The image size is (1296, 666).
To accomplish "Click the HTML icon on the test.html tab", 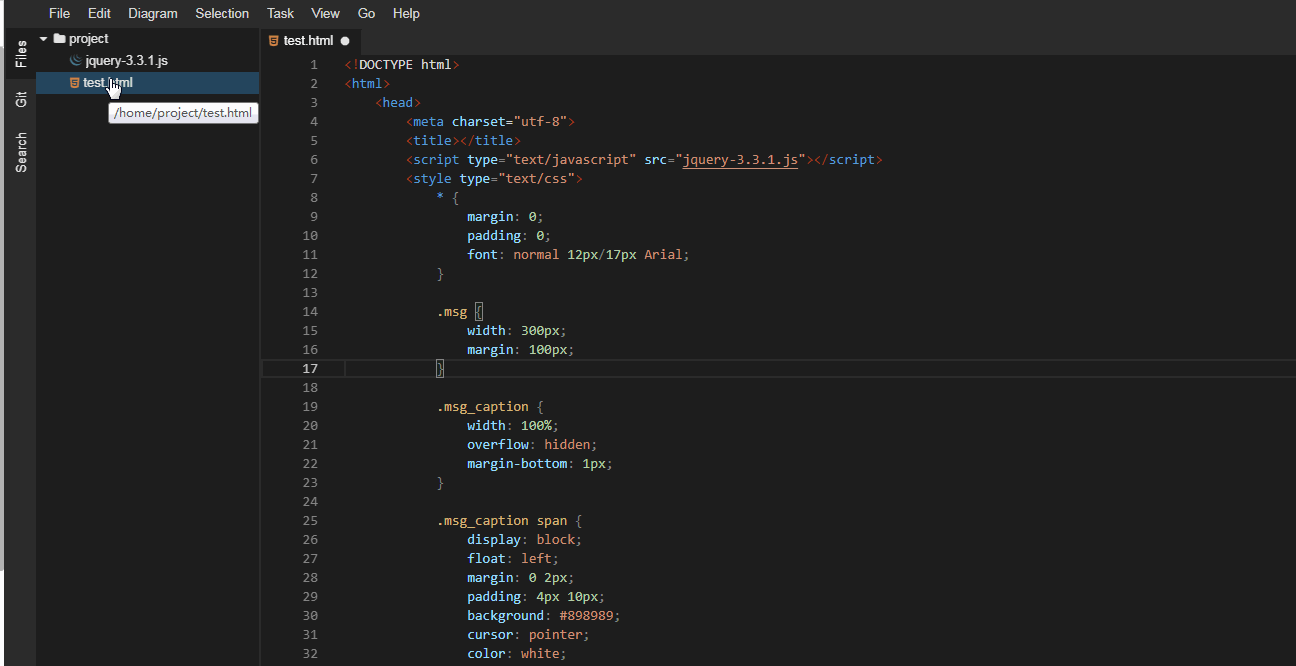I will point(274,41).
